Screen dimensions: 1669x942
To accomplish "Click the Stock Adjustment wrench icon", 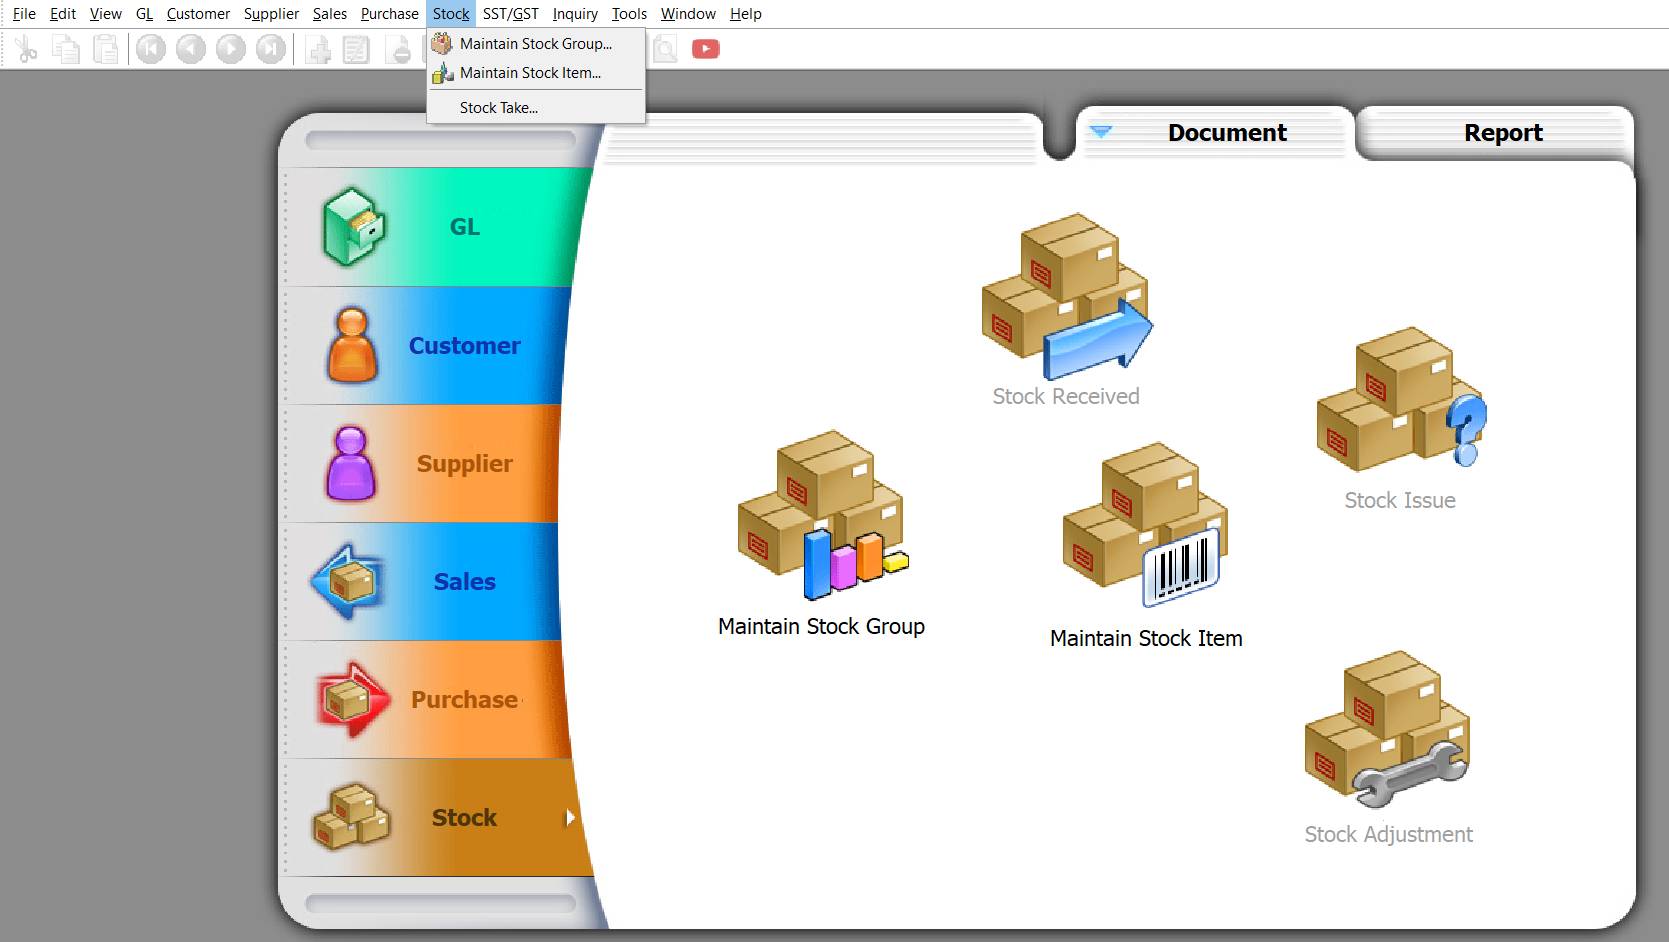I will coord(1387,730).
